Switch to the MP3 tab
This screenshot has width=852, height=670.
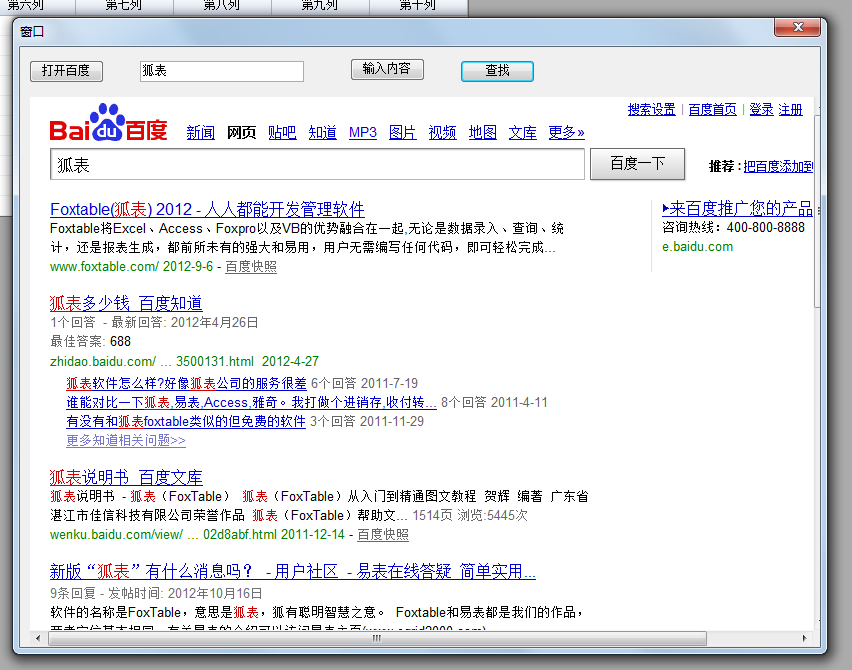(362, 133)
